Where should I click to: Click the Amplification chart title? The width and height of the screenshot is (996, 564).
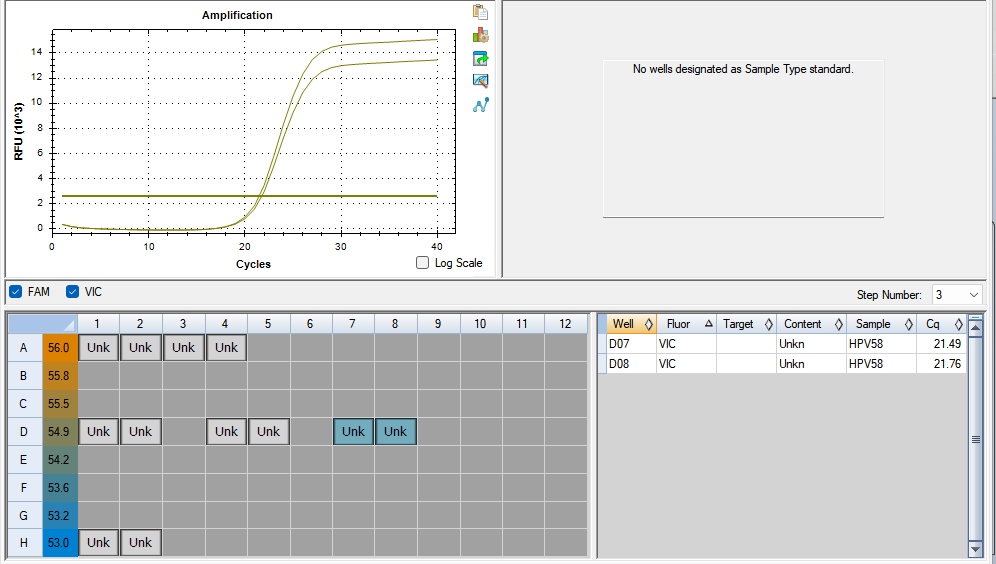pyautogui.click(x=237, y=15)
